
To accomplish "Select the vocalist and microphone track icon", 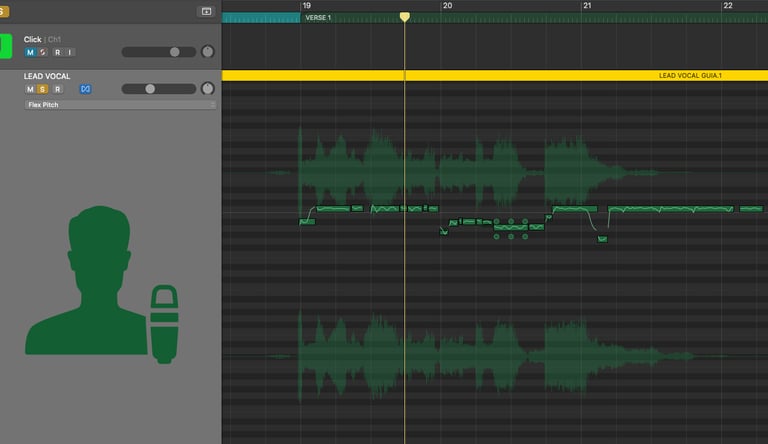I will point(102,284).
